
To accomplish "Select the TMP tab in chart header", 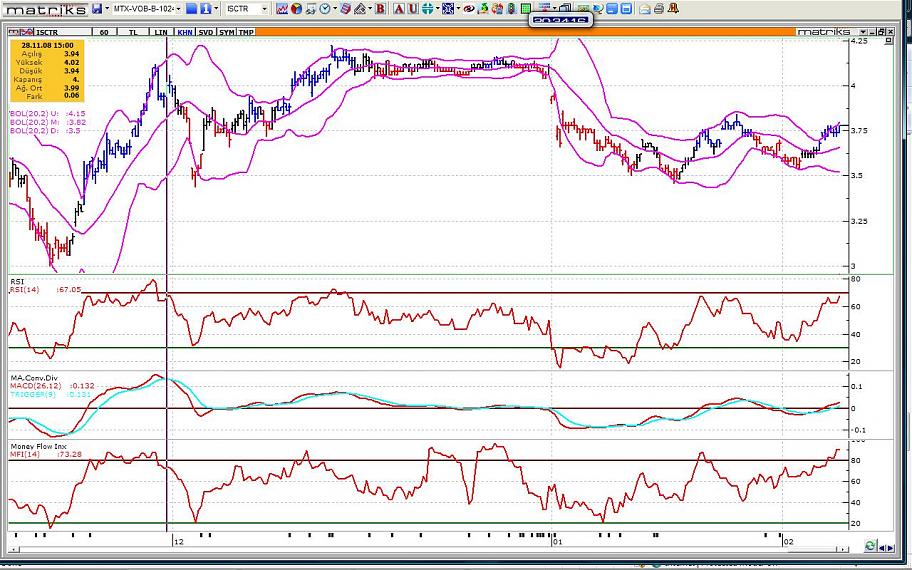I will [245, 32].
